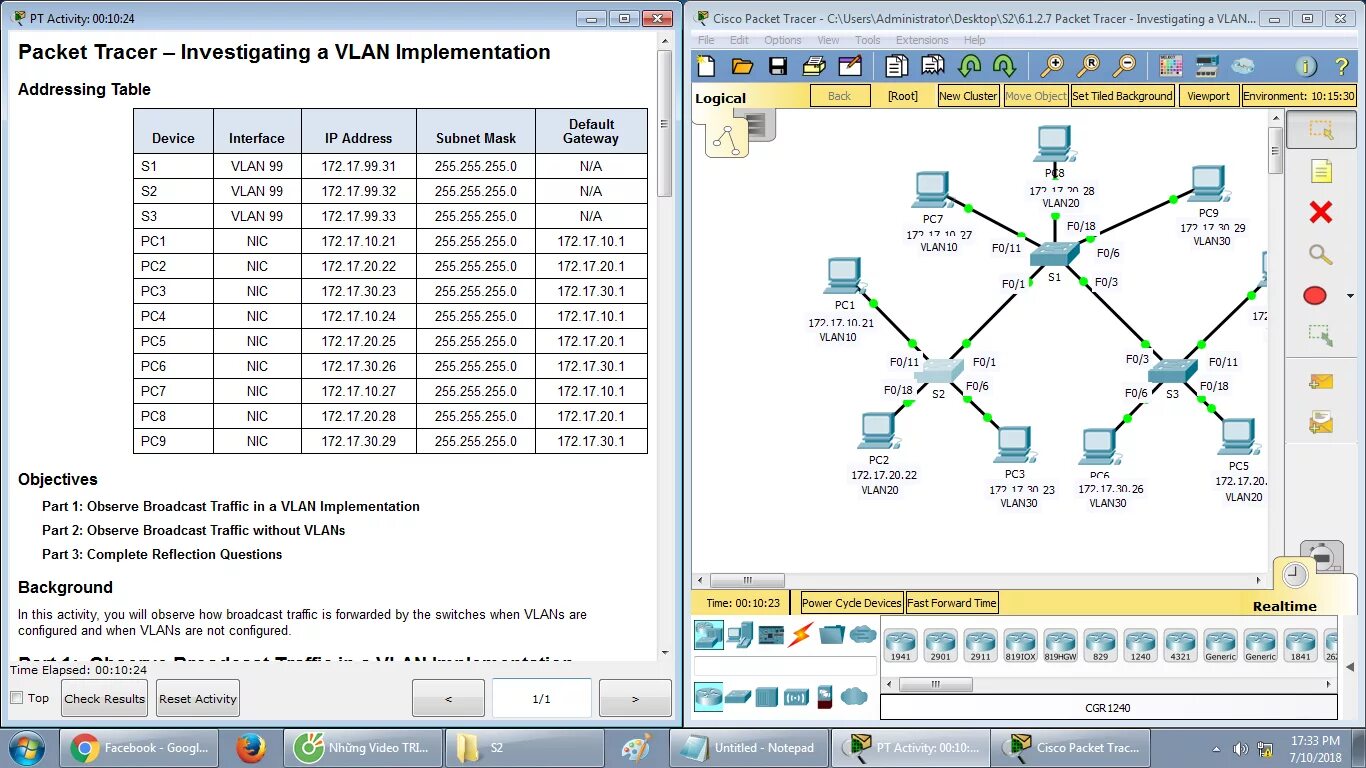Click the Save floppy disk icon

[778, 66]
